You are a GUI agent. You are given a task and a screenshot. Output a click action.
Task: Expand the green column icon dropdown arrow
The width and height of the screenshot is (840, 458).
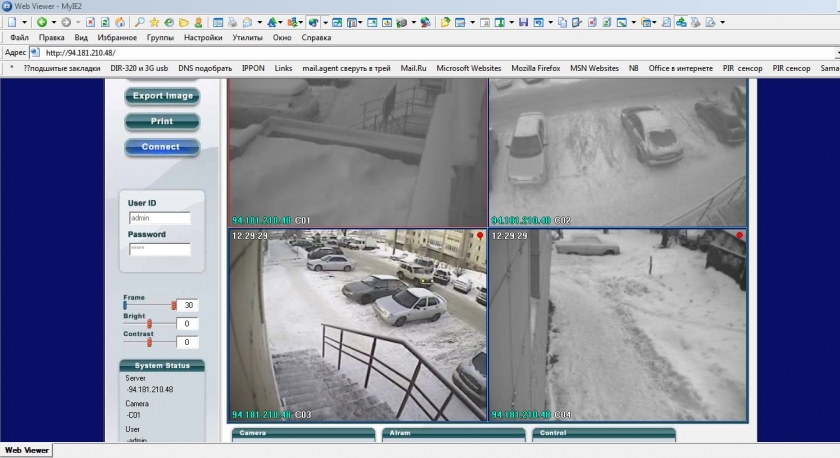coord(511,22)
